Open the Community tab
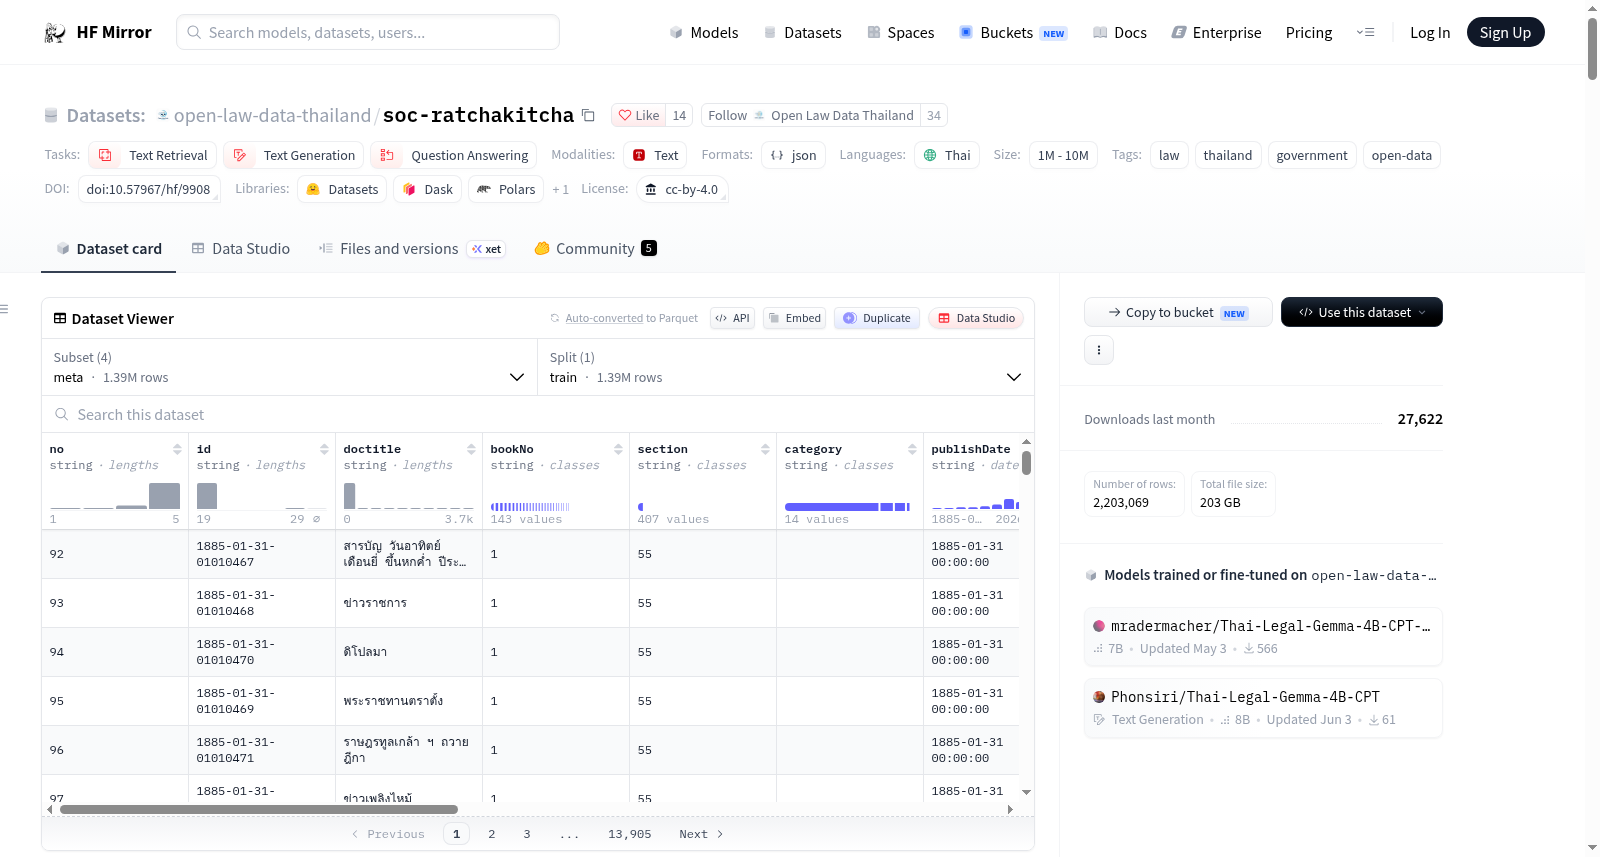The width and height of the screenshot is (1600, 857). click(x=595, y=249)
